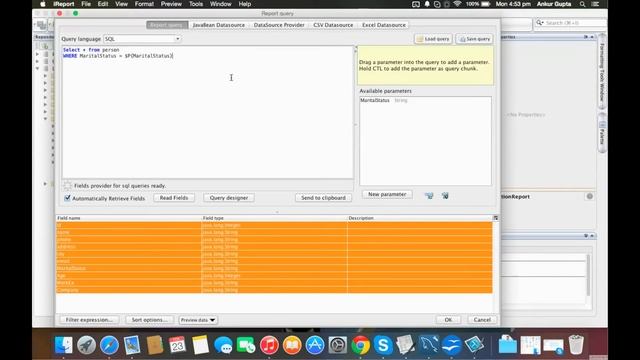The width and height of the screenshot is (640, 360).
Task: Launch Safari from the Dock
Action: coord(109,345)
